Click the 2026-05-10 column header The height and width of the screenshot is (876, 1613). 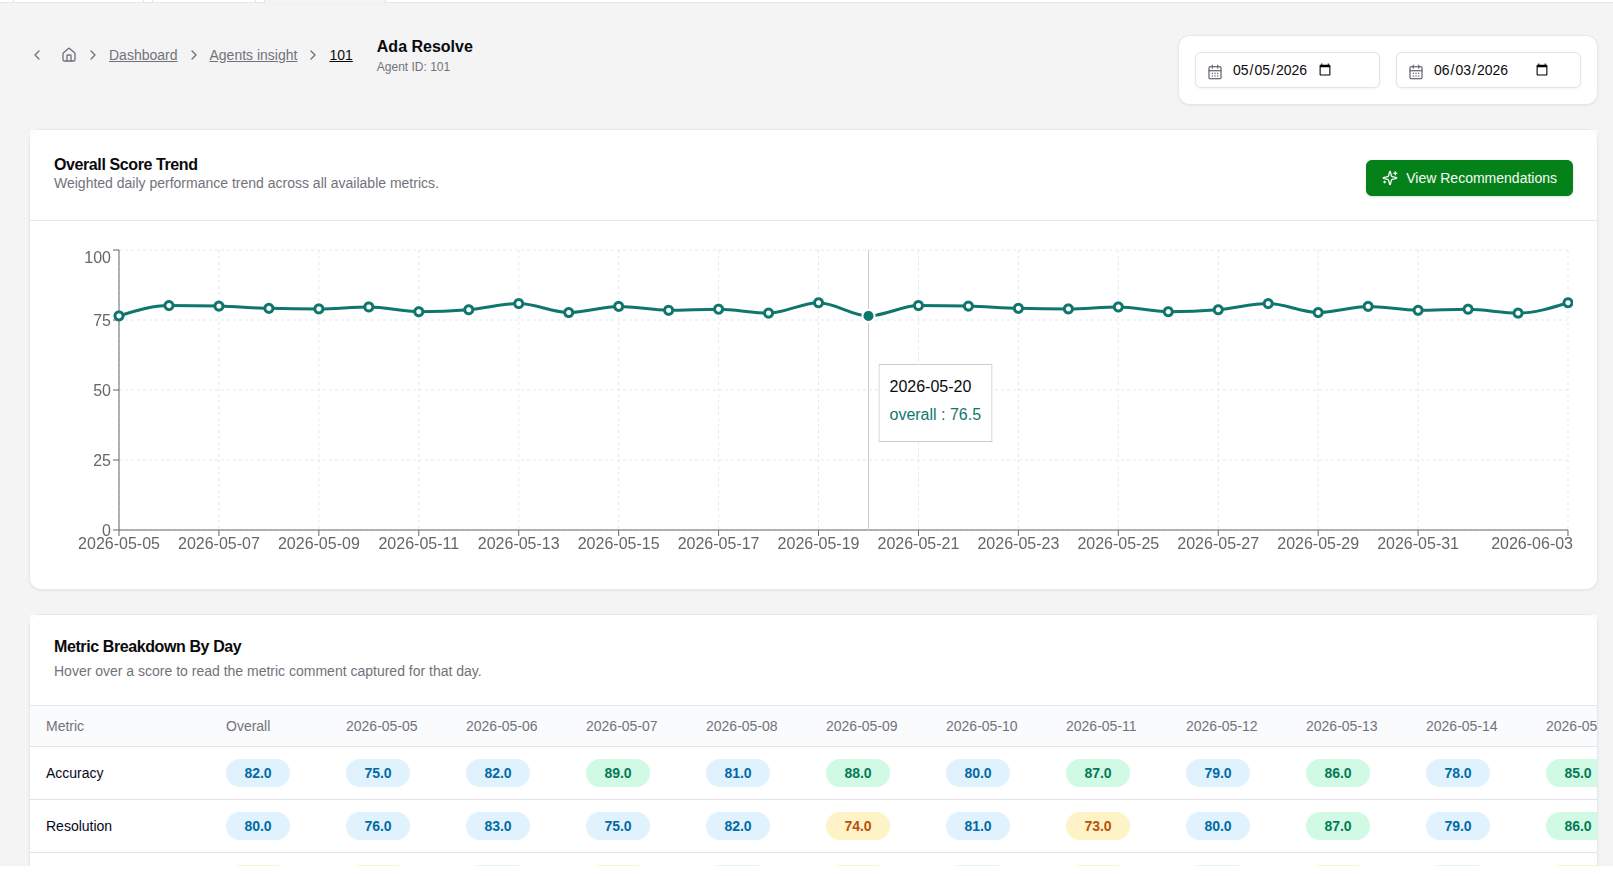coord(982,726)
